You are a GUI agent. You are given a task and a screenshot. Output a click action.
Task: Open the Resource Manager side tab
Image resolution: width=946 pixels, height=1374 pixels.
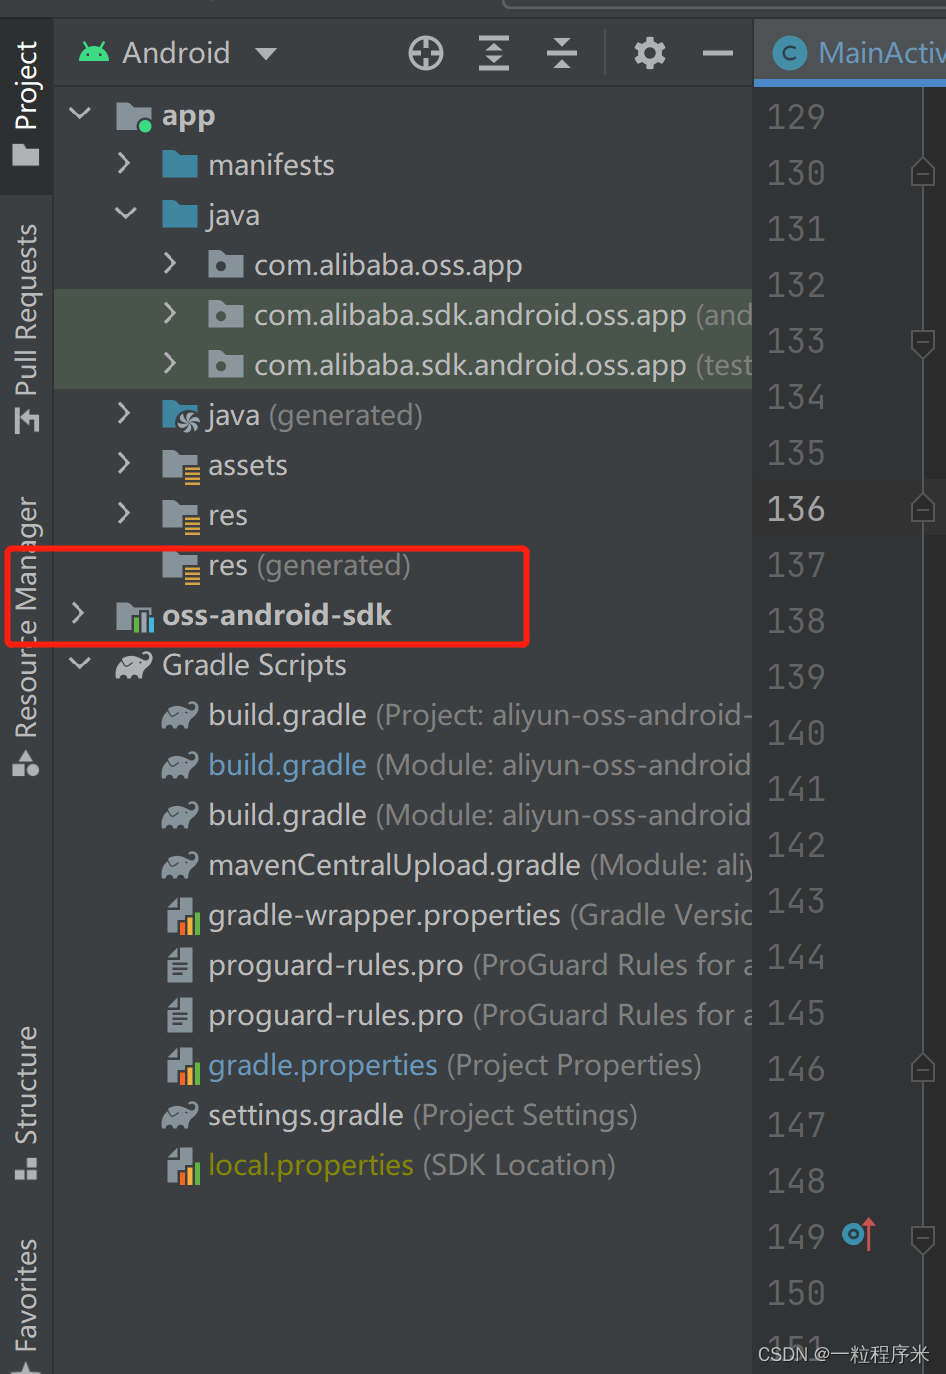pos(26,636)
